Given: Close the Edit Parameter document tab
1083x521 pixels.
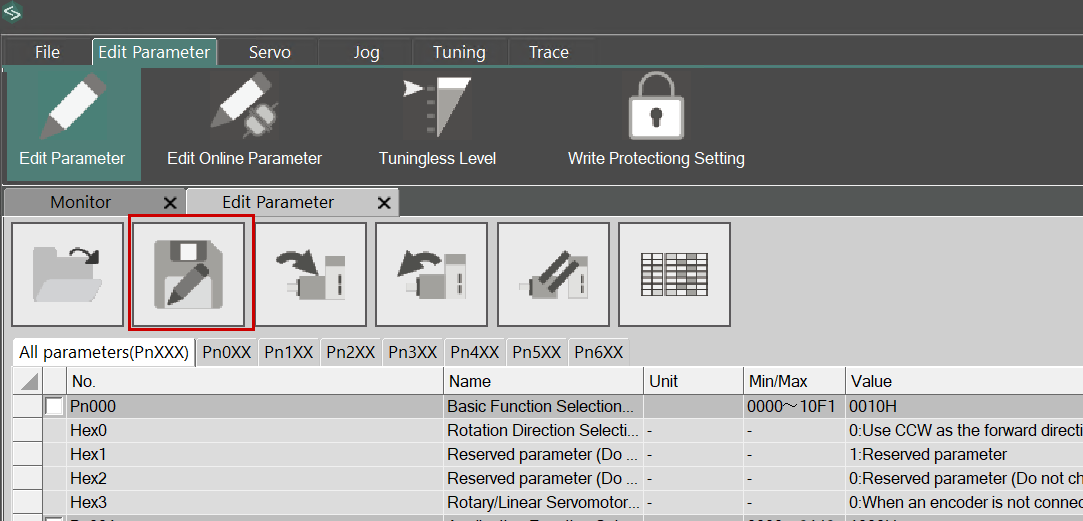Looking at the screenshot, I should point(384,203).
